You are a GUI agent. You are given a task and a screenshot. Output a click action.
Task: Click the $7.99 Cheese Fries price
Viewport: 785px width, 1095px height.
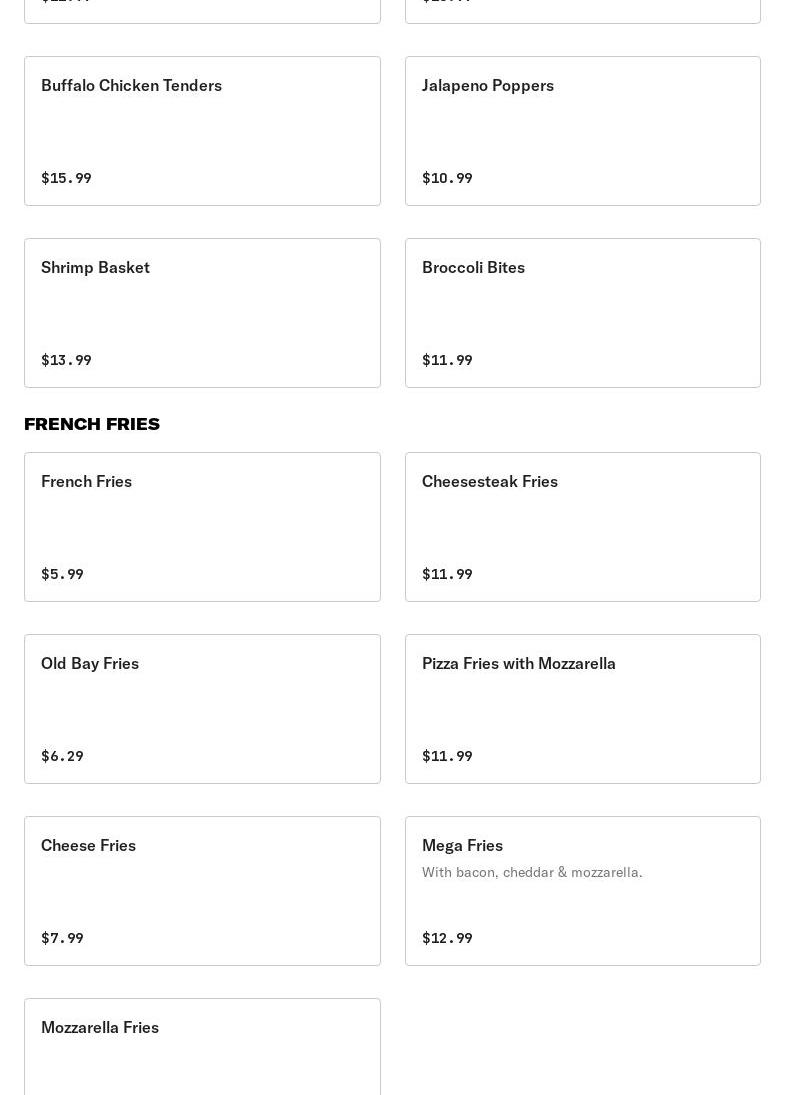[x=62, y=938]
